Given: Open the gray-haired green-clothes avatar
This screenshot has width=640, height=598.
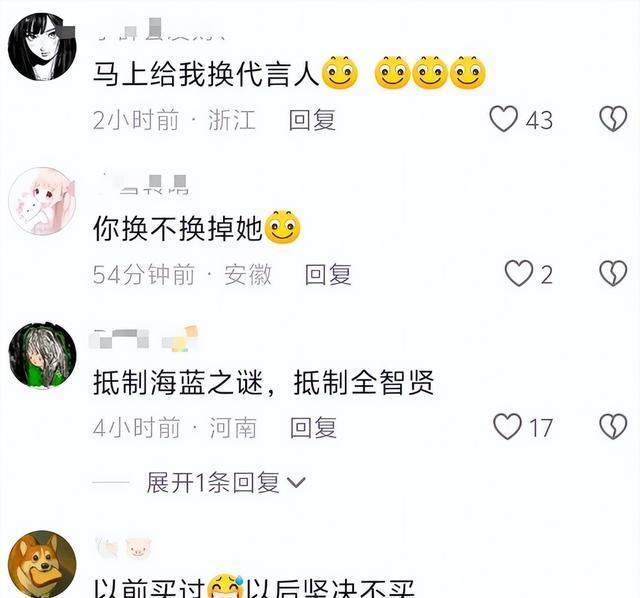Looking at the screenshot, I should point(42,354).
